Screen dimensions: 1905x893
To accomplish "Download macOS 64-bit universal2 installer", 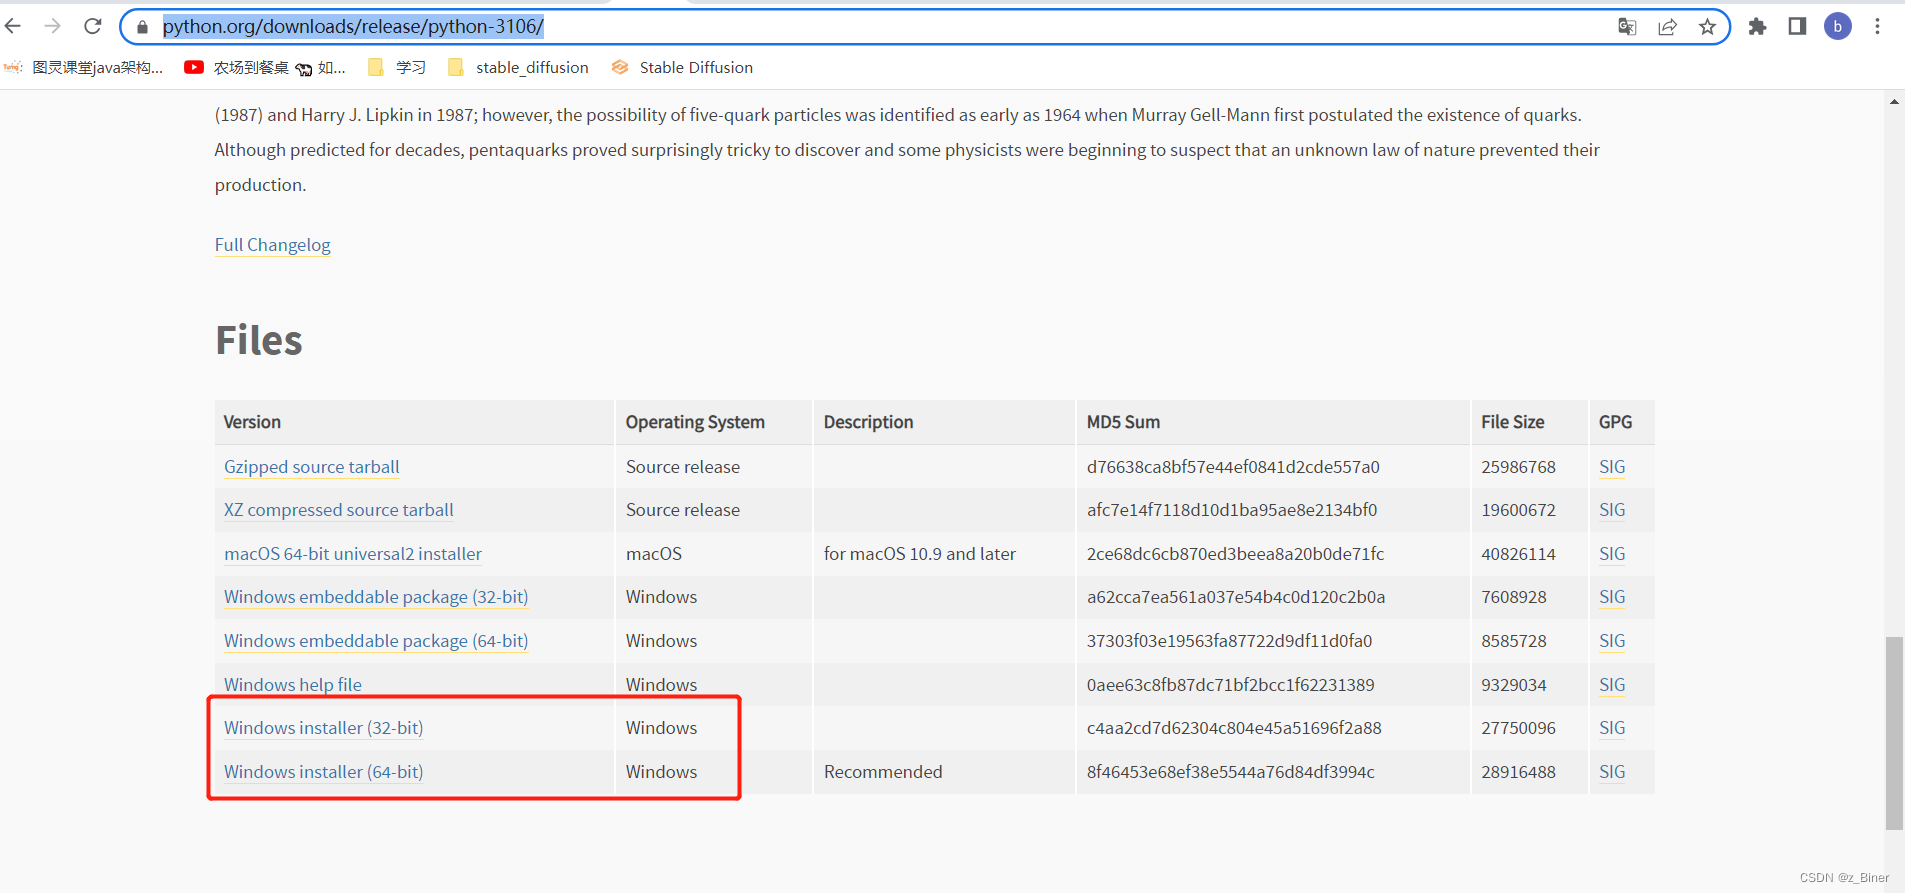I will (x=352, y=554).
